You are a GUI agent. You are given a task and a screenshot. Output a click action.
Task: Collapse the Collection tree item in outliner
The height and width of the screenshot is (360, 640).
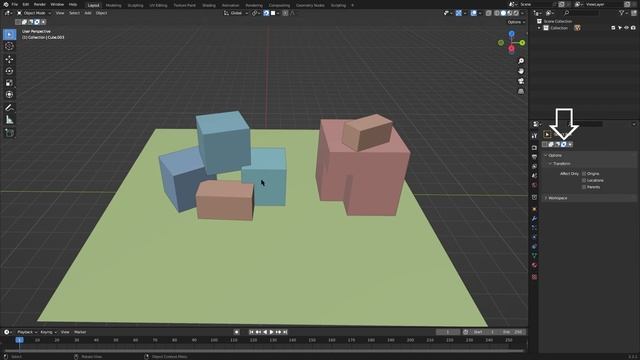[539, 28]
